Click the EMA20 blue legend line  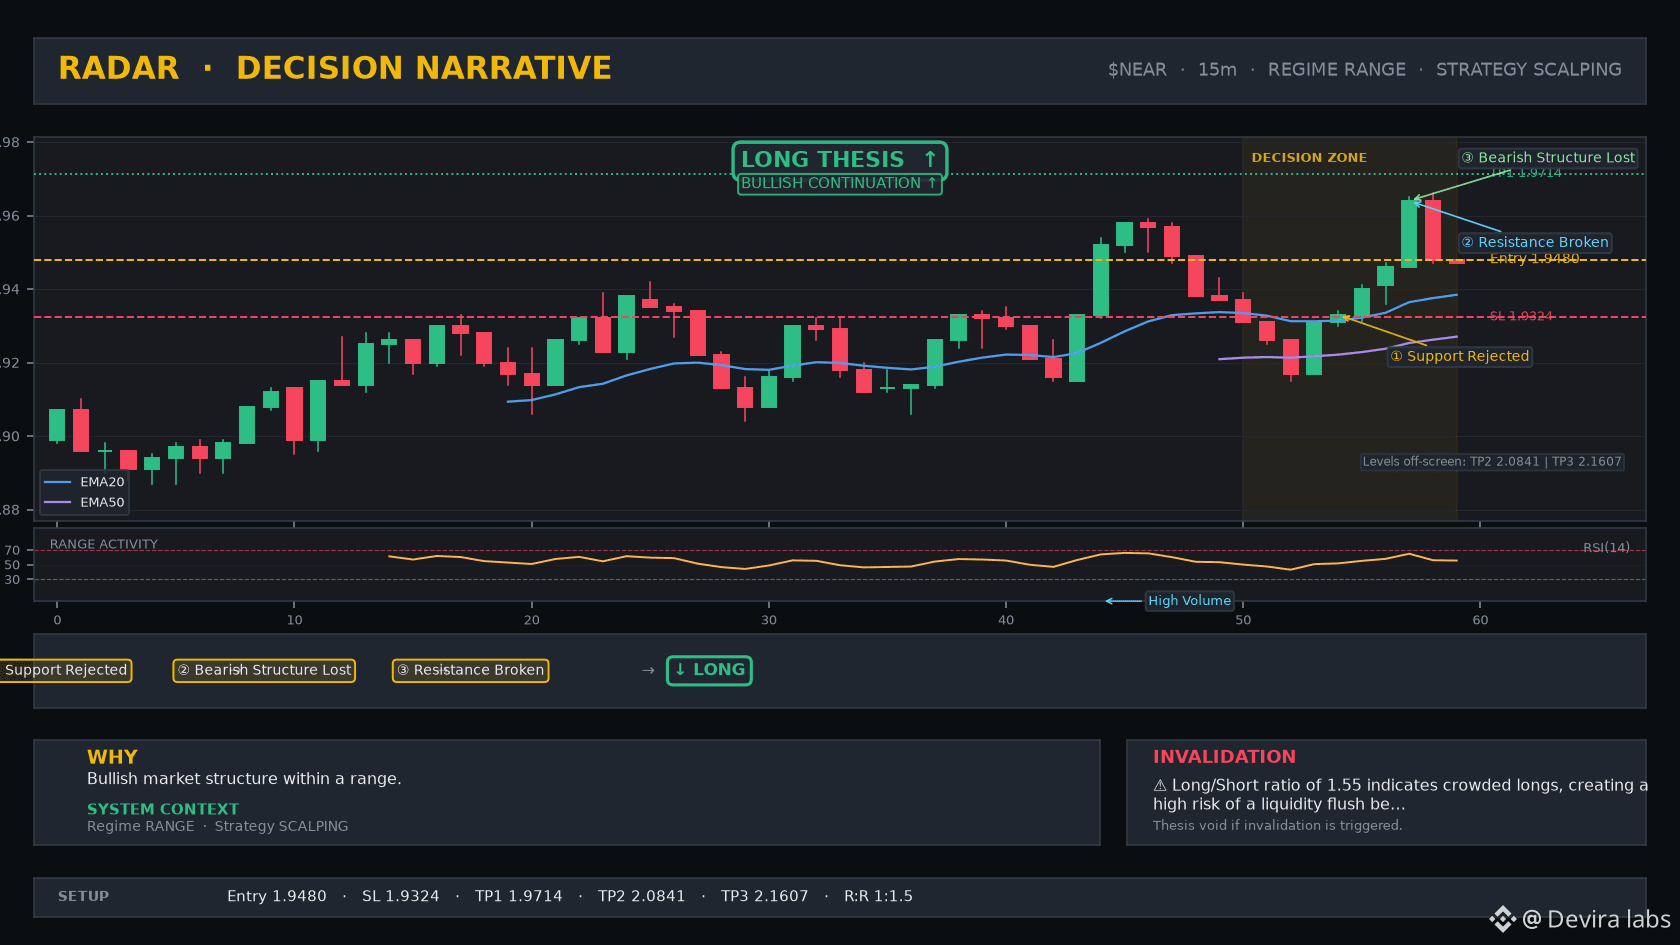58,482
